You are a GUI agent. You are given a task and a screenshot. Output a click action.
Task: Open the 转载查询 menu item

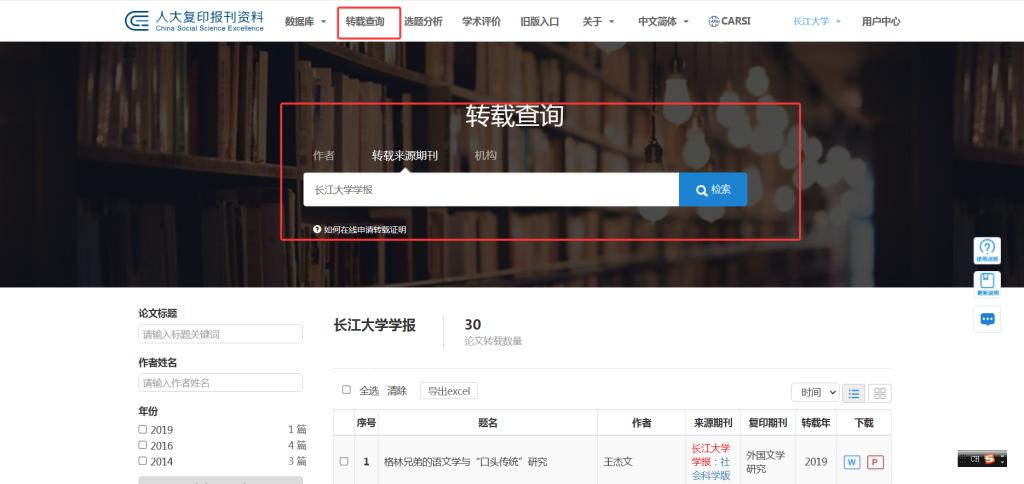click(x=365, y=22)
